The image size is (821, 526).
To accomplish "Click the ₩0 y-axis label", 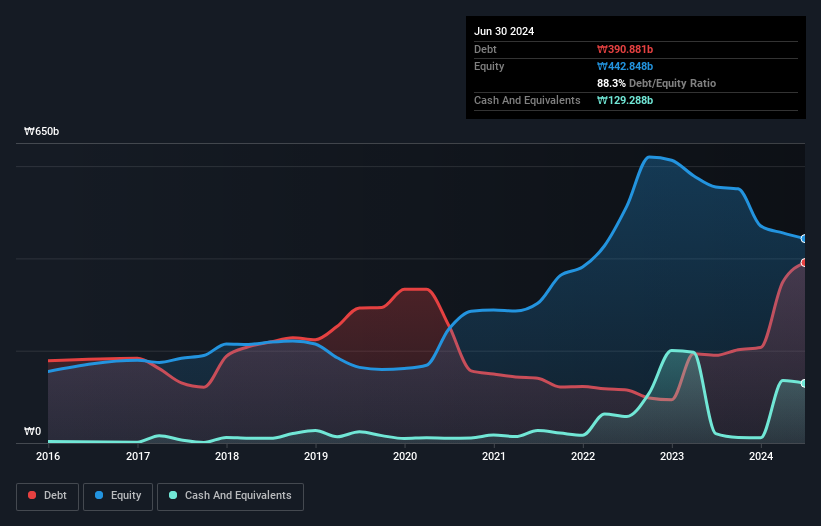I will (x=32, y=431).
